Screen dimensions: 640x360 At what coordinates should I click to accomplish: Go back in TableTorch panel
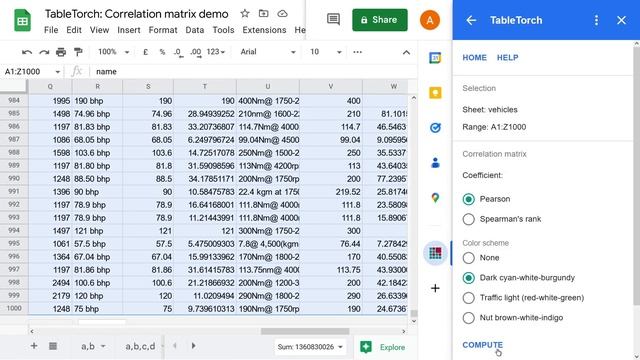[x=471, y=20]
